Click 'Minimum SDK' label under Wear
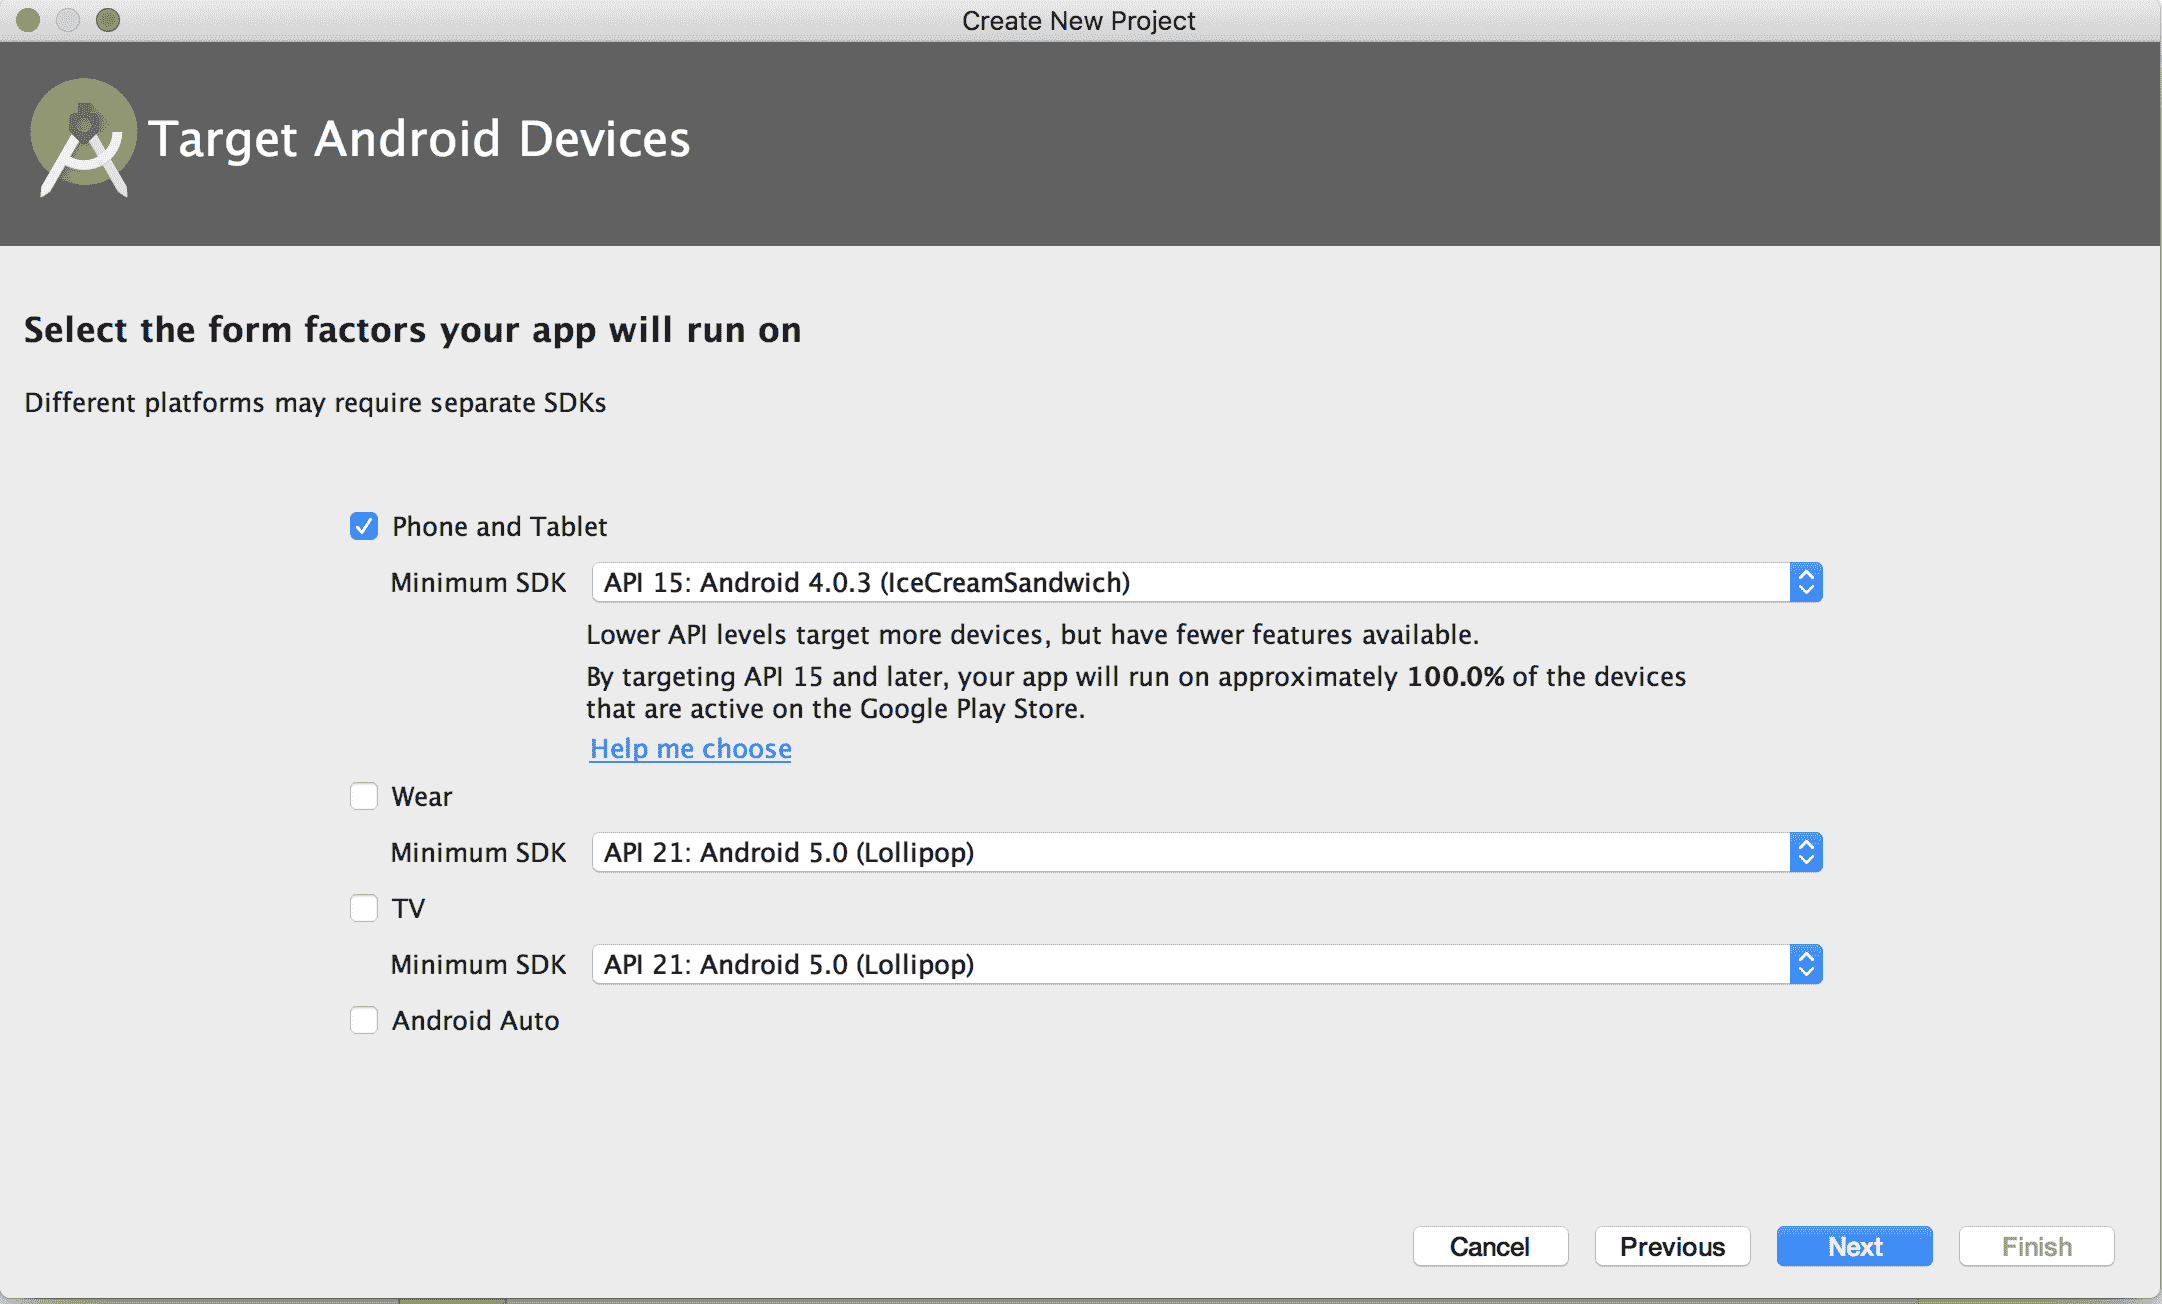Viewport: 2162px width, 1304px height. click(x=478, y=852)
